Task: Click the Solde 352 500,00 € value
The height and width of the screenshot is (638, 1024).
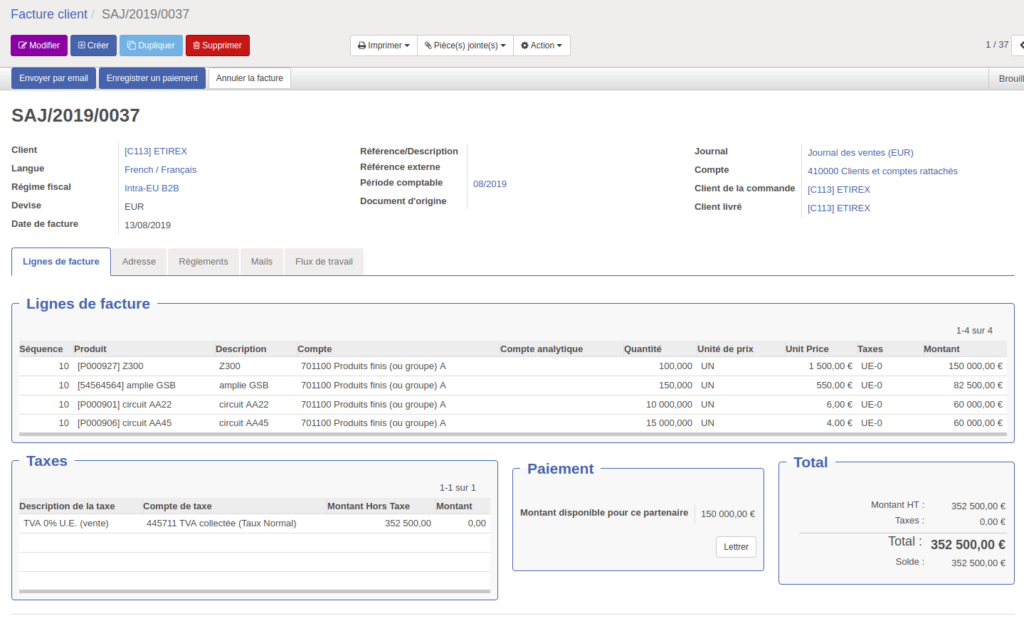Action: pos(978,564)
